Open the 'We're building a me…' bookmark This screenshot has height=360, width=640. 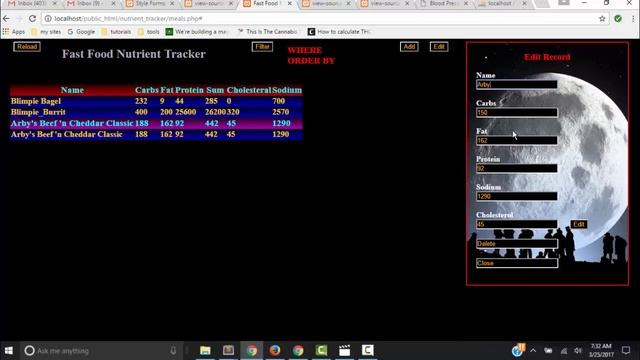[197, 31]
